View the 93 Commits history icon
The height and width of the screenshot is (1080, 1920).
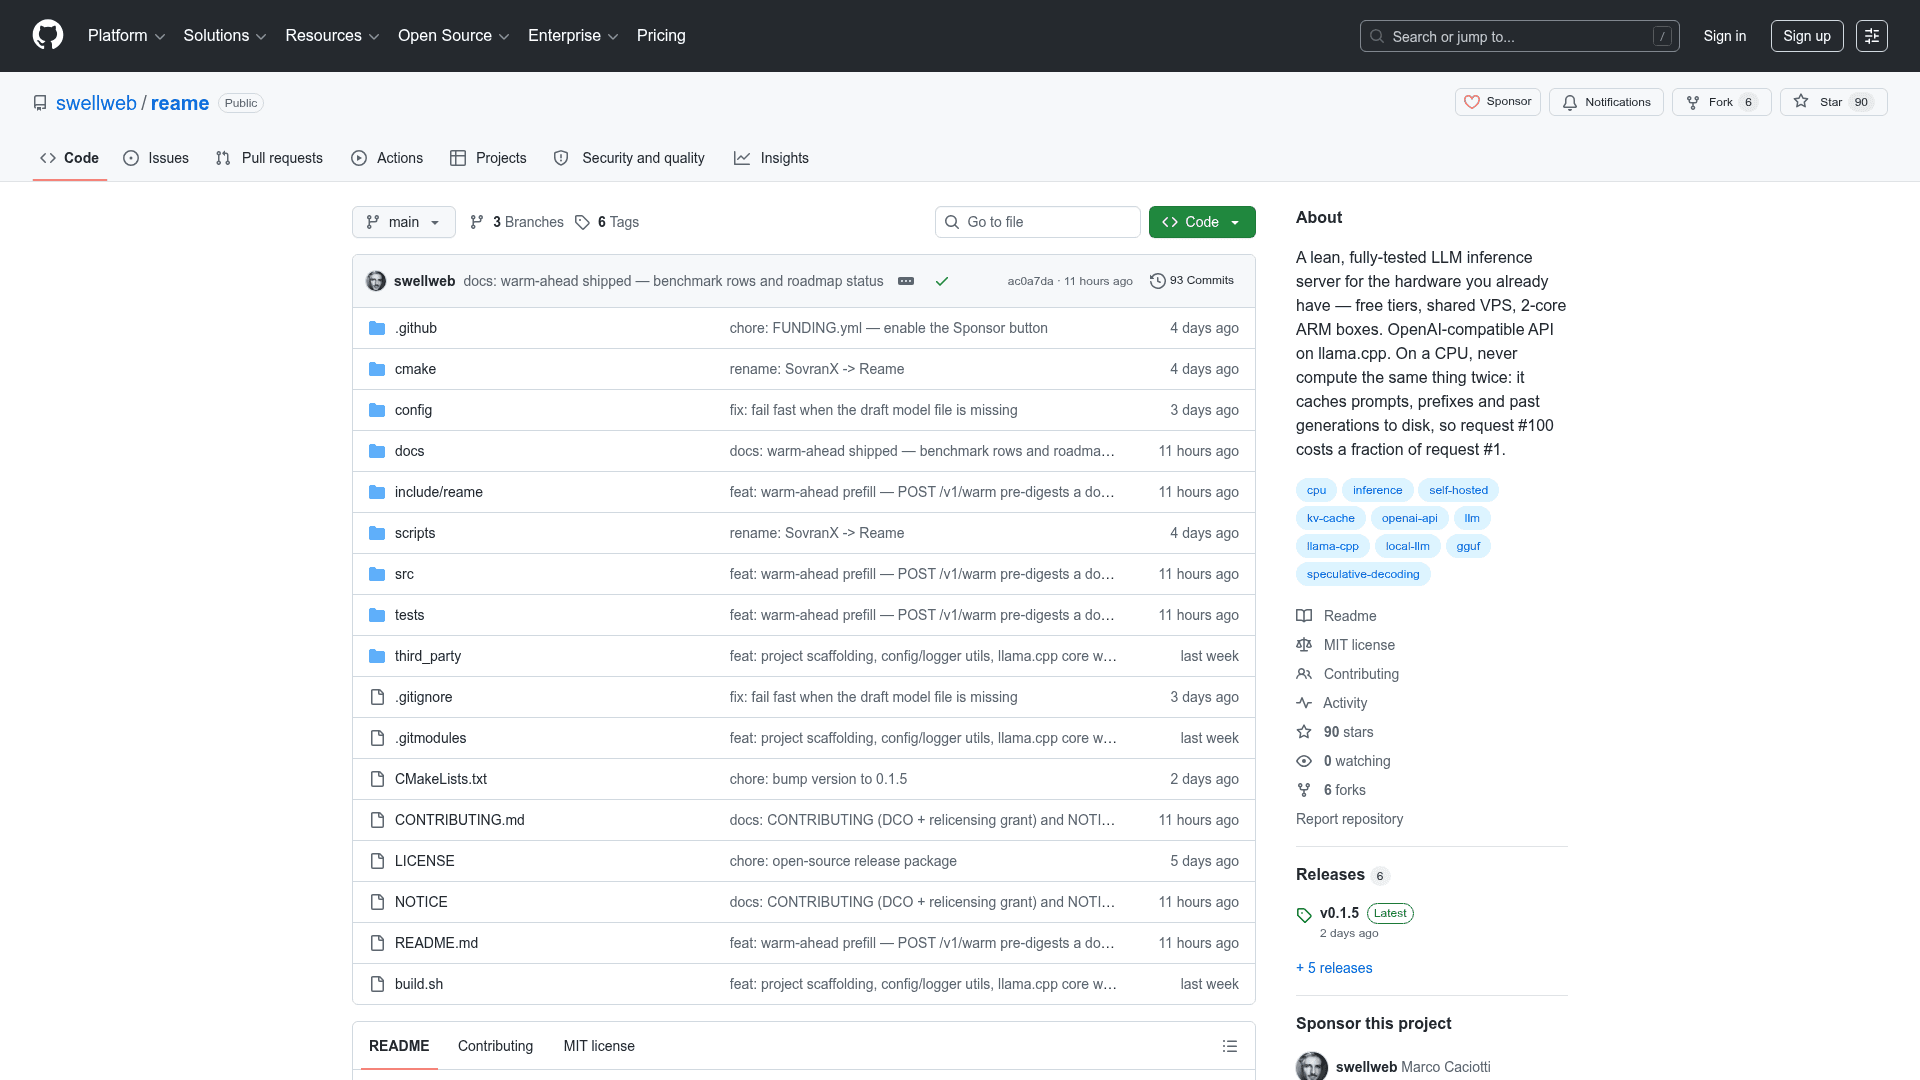(x=1157, y=281)
